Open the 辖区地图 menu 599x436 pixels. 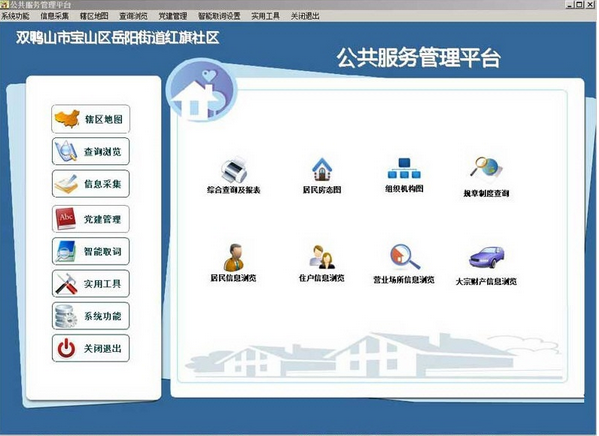[x=94, y=16]
